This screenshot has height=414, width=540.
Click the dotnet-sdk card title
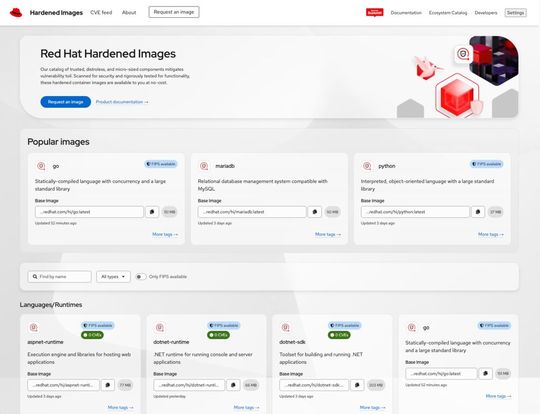(x=292, y=342)
